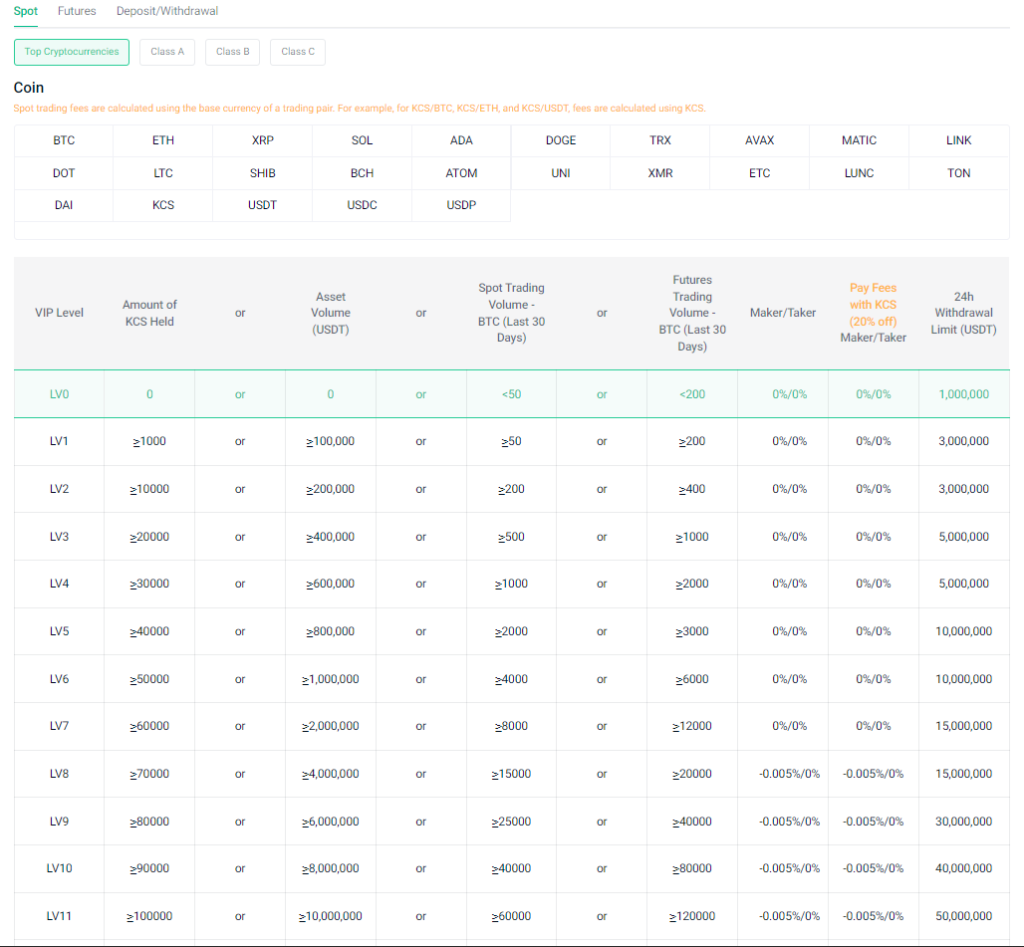1024x947 pixels.
Task: Filter by Class B
Action: (232, 52)
